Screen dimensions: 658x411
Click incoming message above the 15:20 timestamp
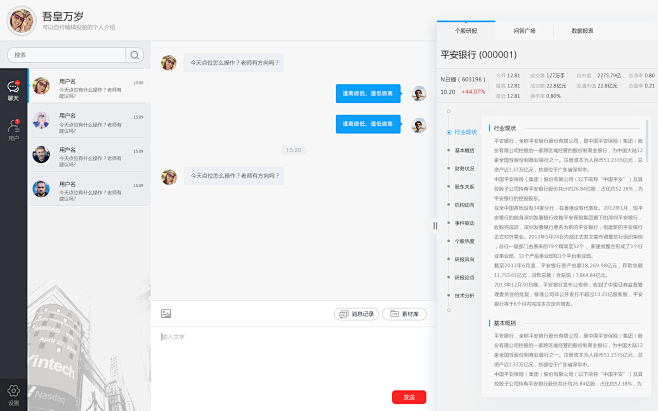pyautogui.click(x=234, y=63)
